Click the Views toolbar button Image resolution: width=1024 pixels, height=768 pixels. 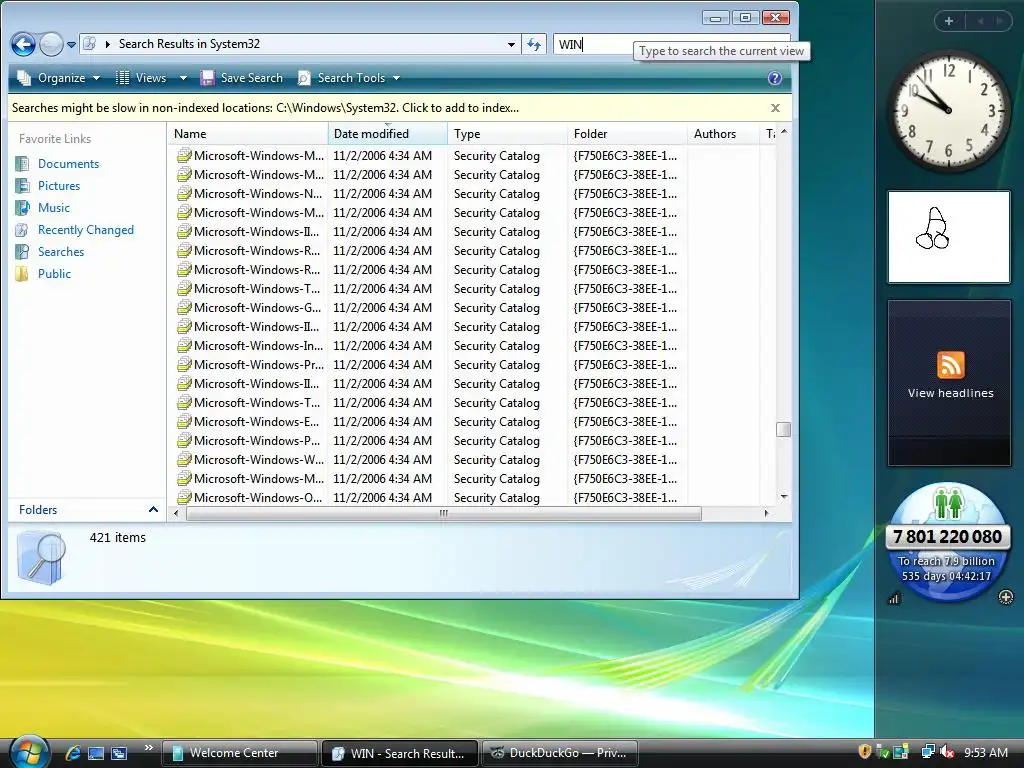(142, 78)
